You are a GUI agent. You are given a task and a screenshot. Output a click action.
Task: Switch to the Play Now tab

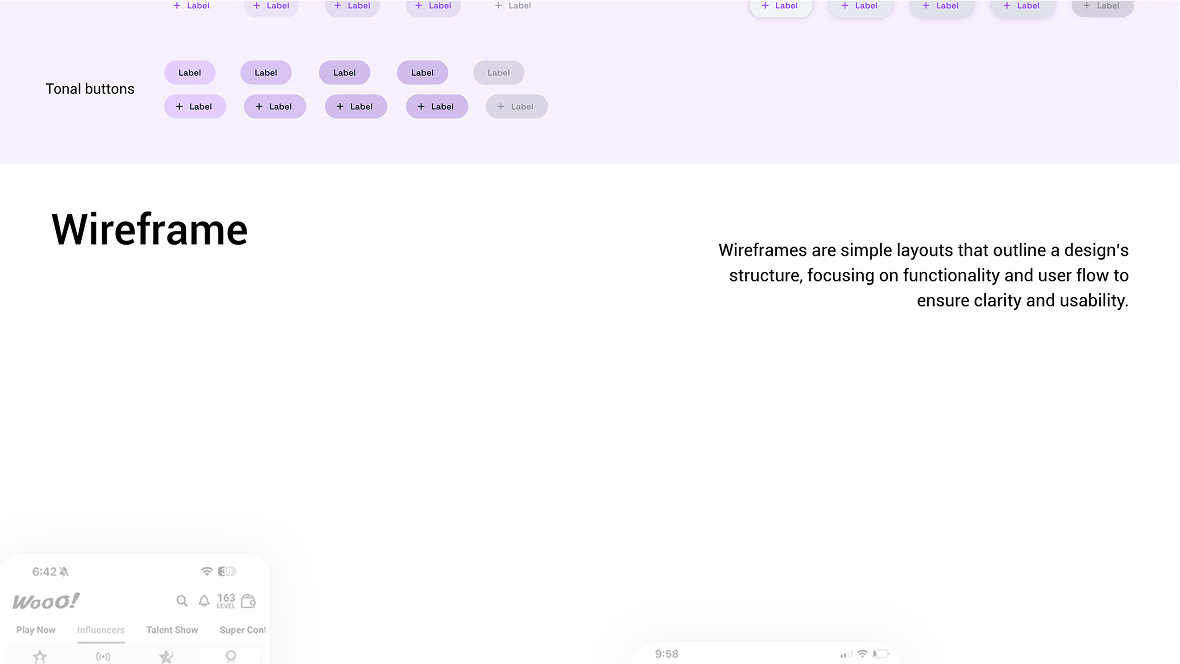coord(36,630)
